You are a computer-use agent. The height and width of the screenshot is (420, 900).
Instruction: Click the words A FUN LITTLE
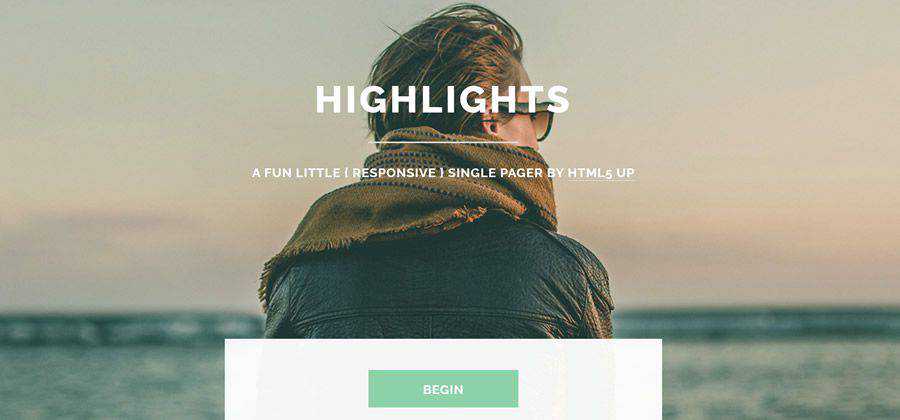click(x=297, y=173)
